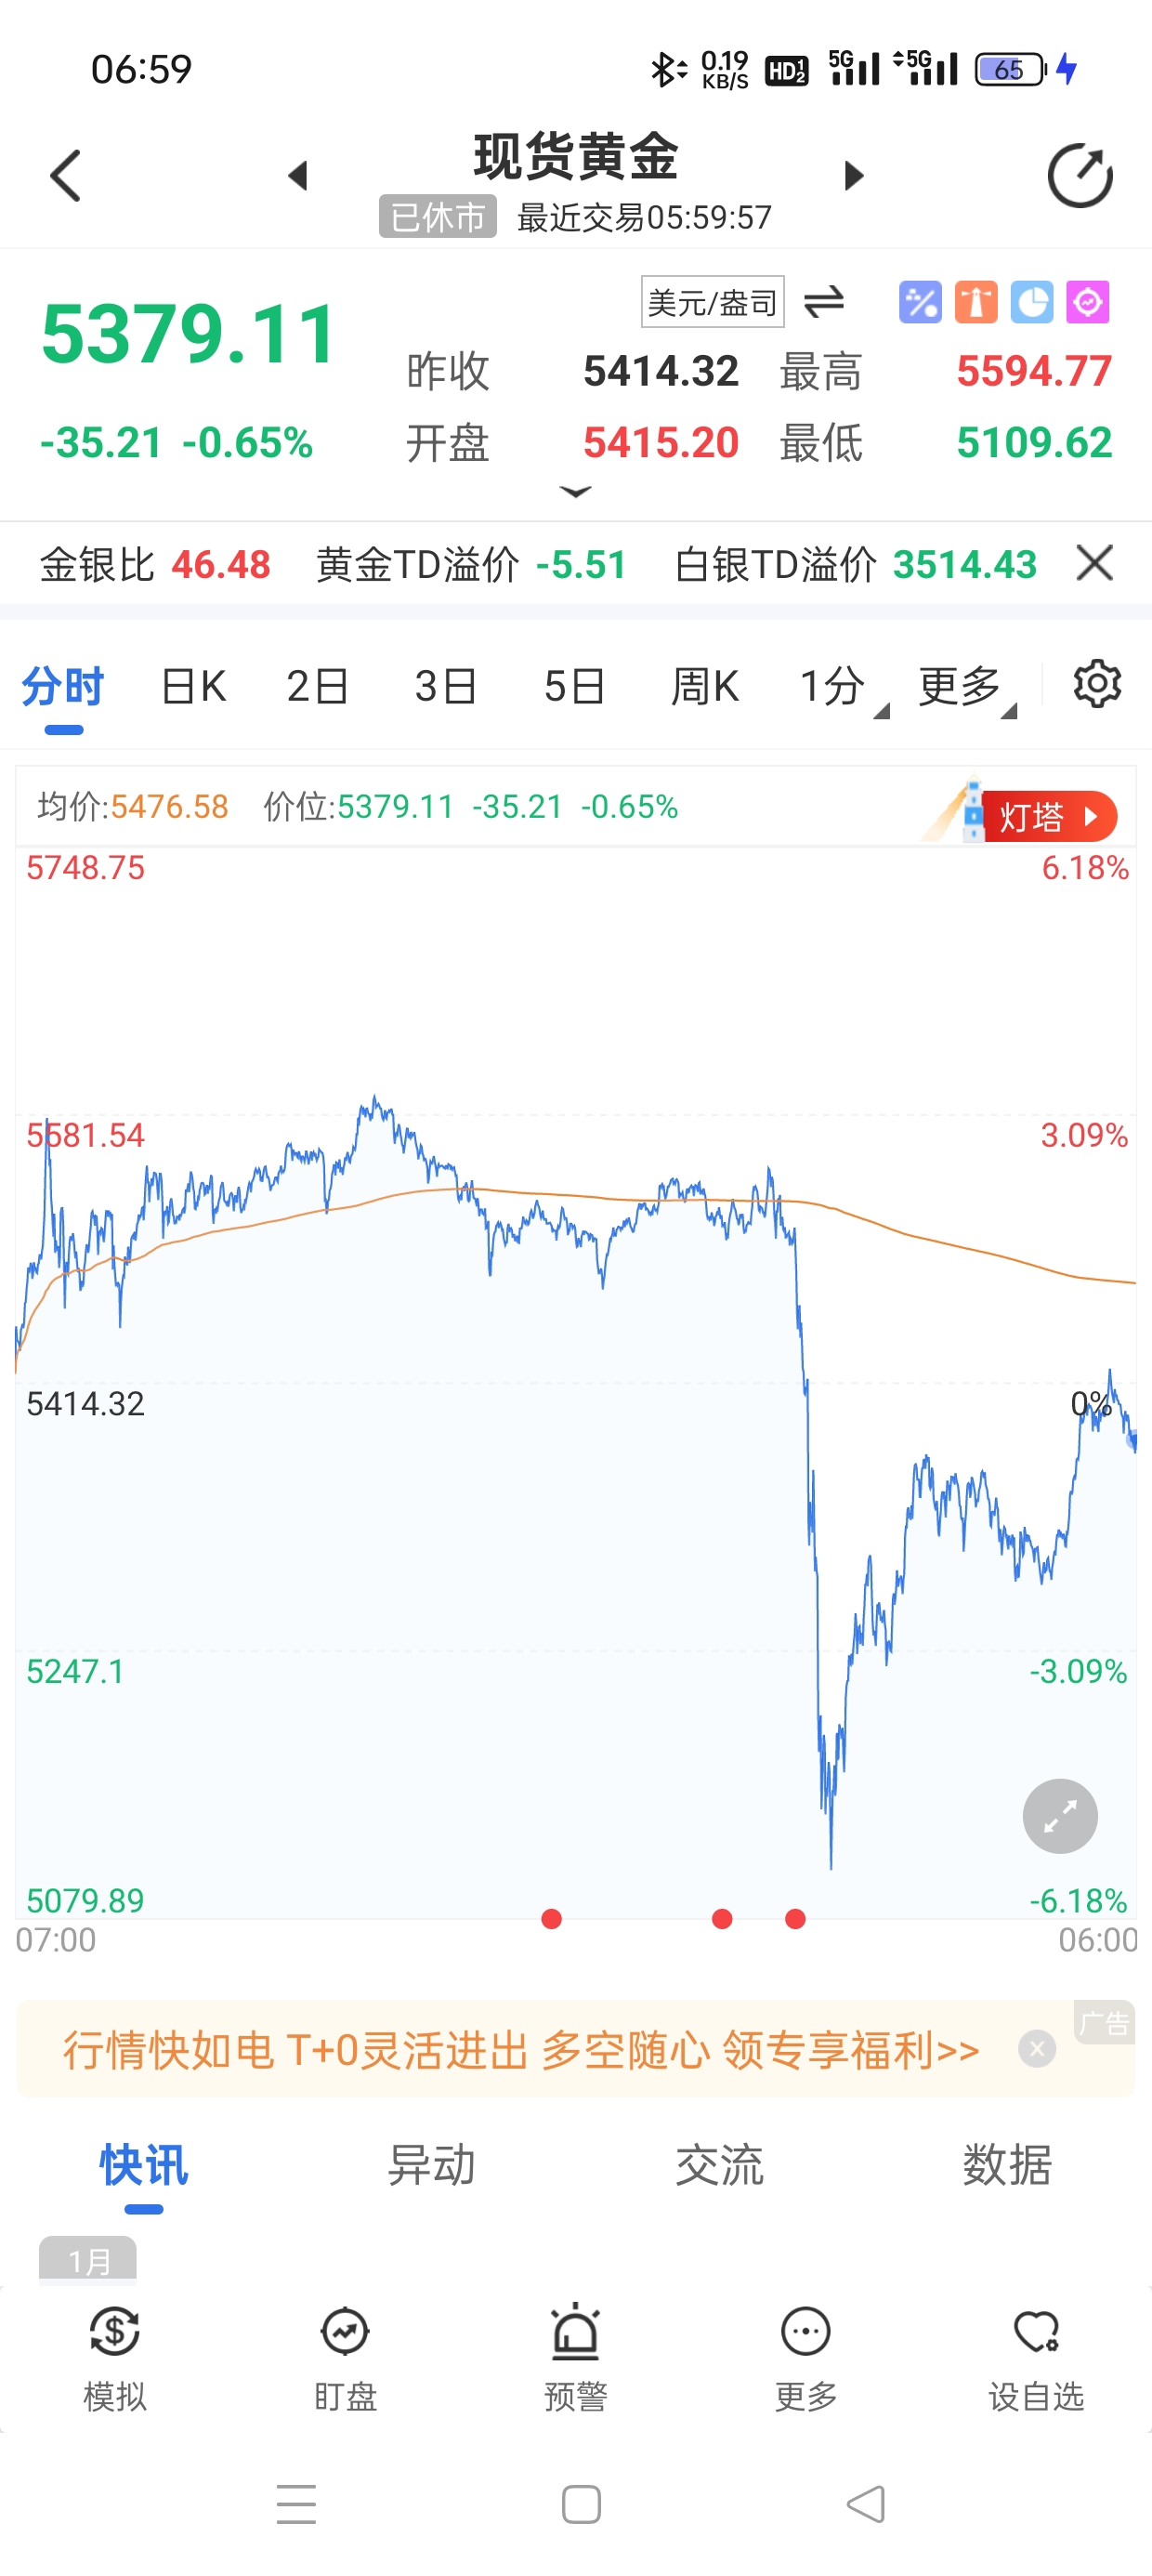Switch to 日K chart tab

click(x=193, y=687)
